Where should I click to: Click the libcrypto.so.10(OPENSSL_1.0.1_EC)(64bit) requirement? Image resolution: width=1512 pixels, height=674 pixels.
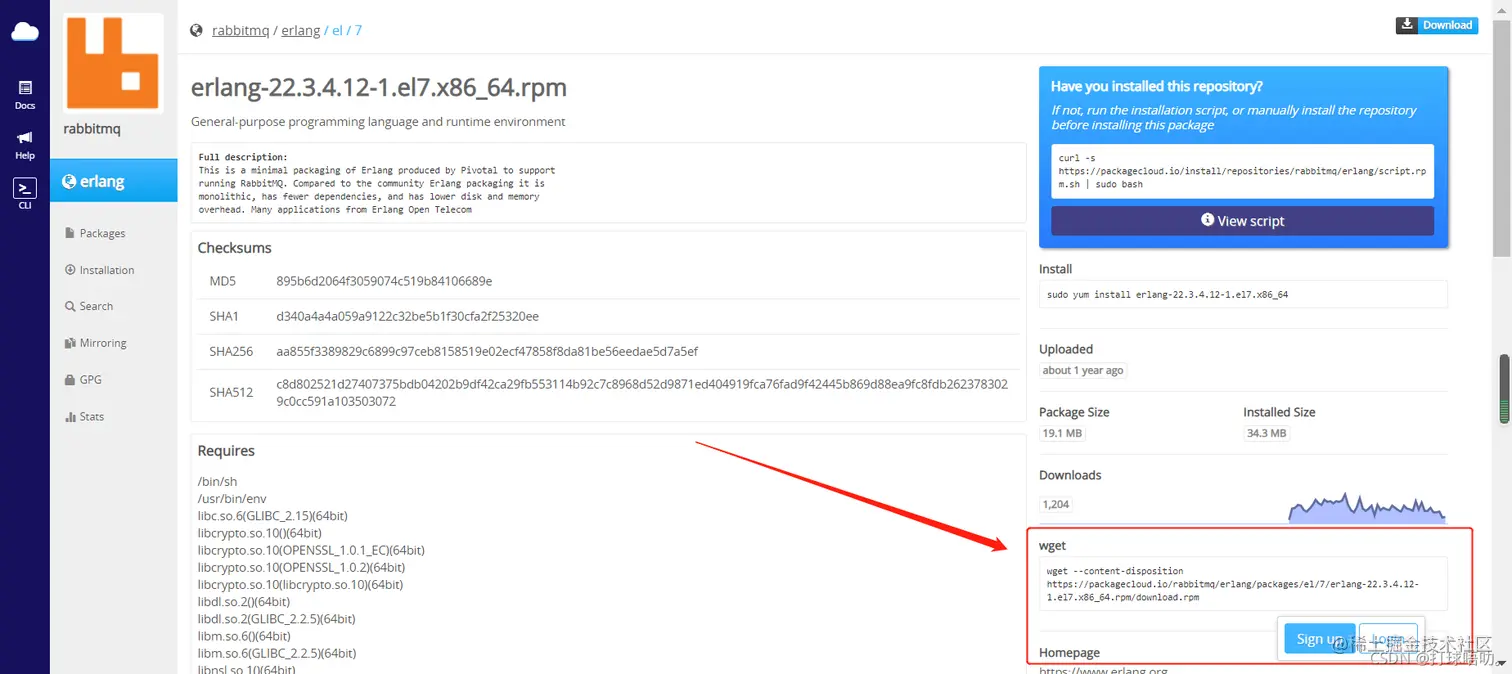coord(311,550)
